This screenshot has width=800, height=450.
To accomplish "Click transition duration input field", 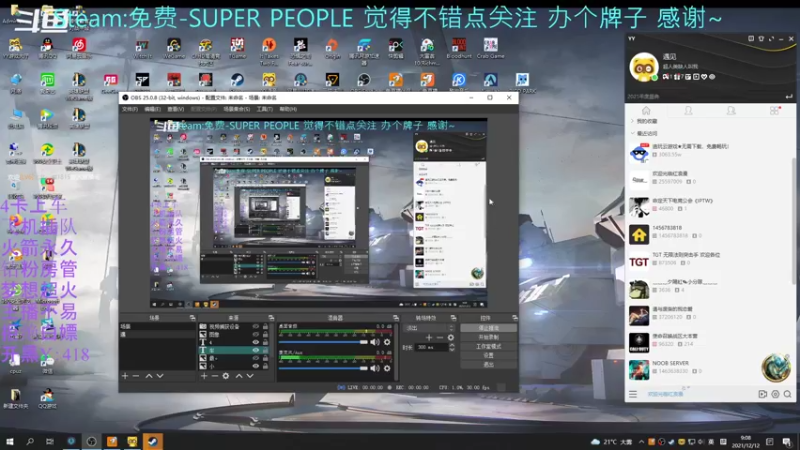I will [x=432, y=347].
